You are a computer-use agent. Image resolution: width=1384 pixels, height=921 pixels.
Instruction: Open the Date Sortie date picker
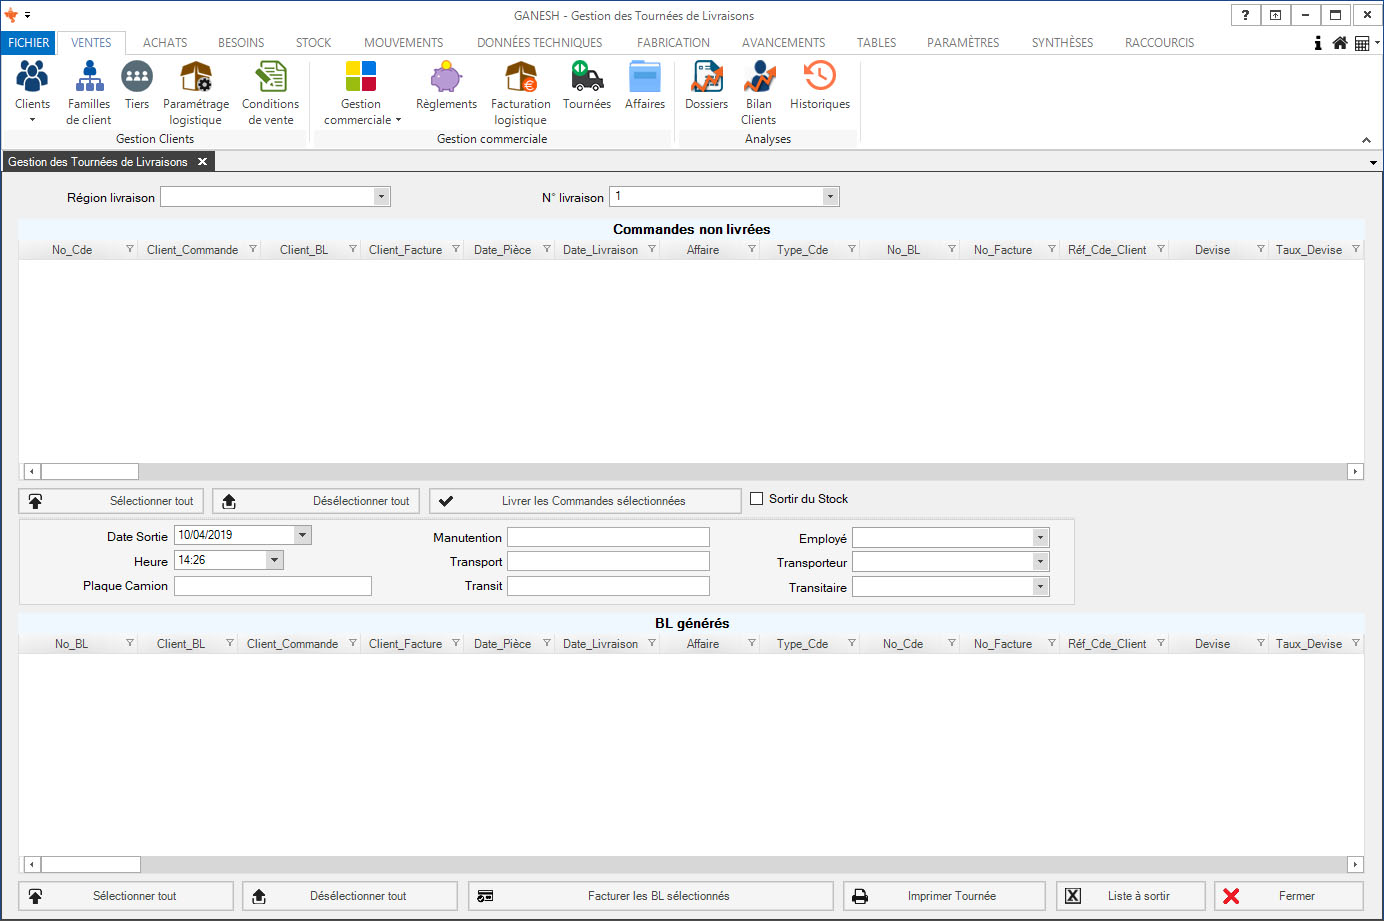pos(302,535)
